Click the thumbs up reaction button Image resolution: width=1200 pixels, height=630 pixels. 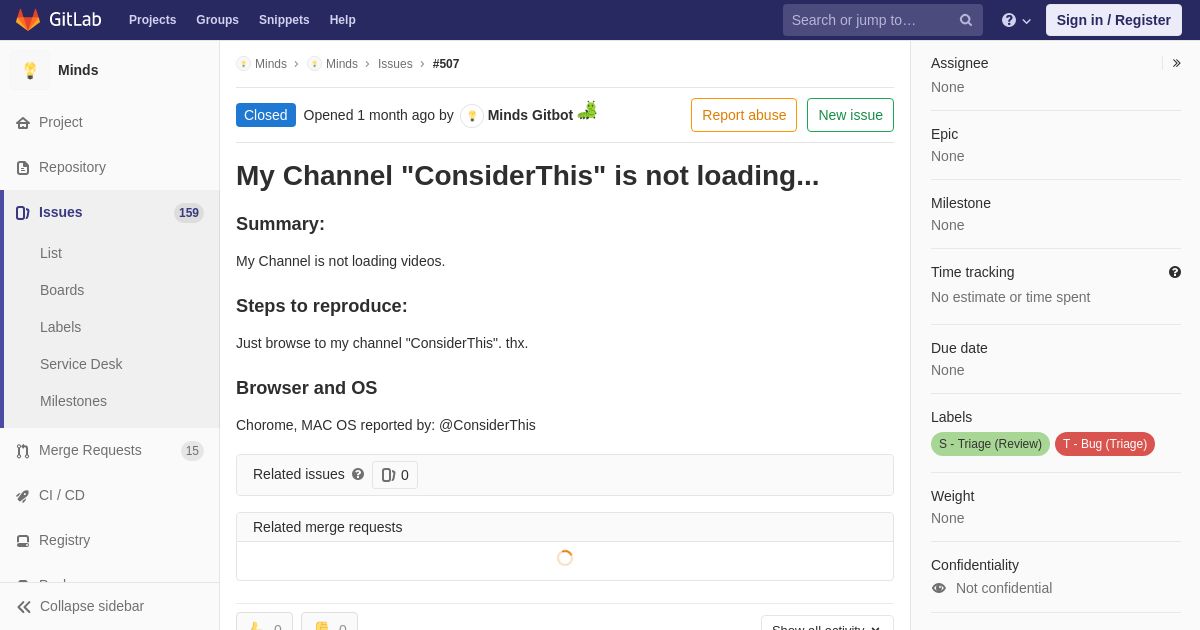pyautogui.click(x=264, y=622)
